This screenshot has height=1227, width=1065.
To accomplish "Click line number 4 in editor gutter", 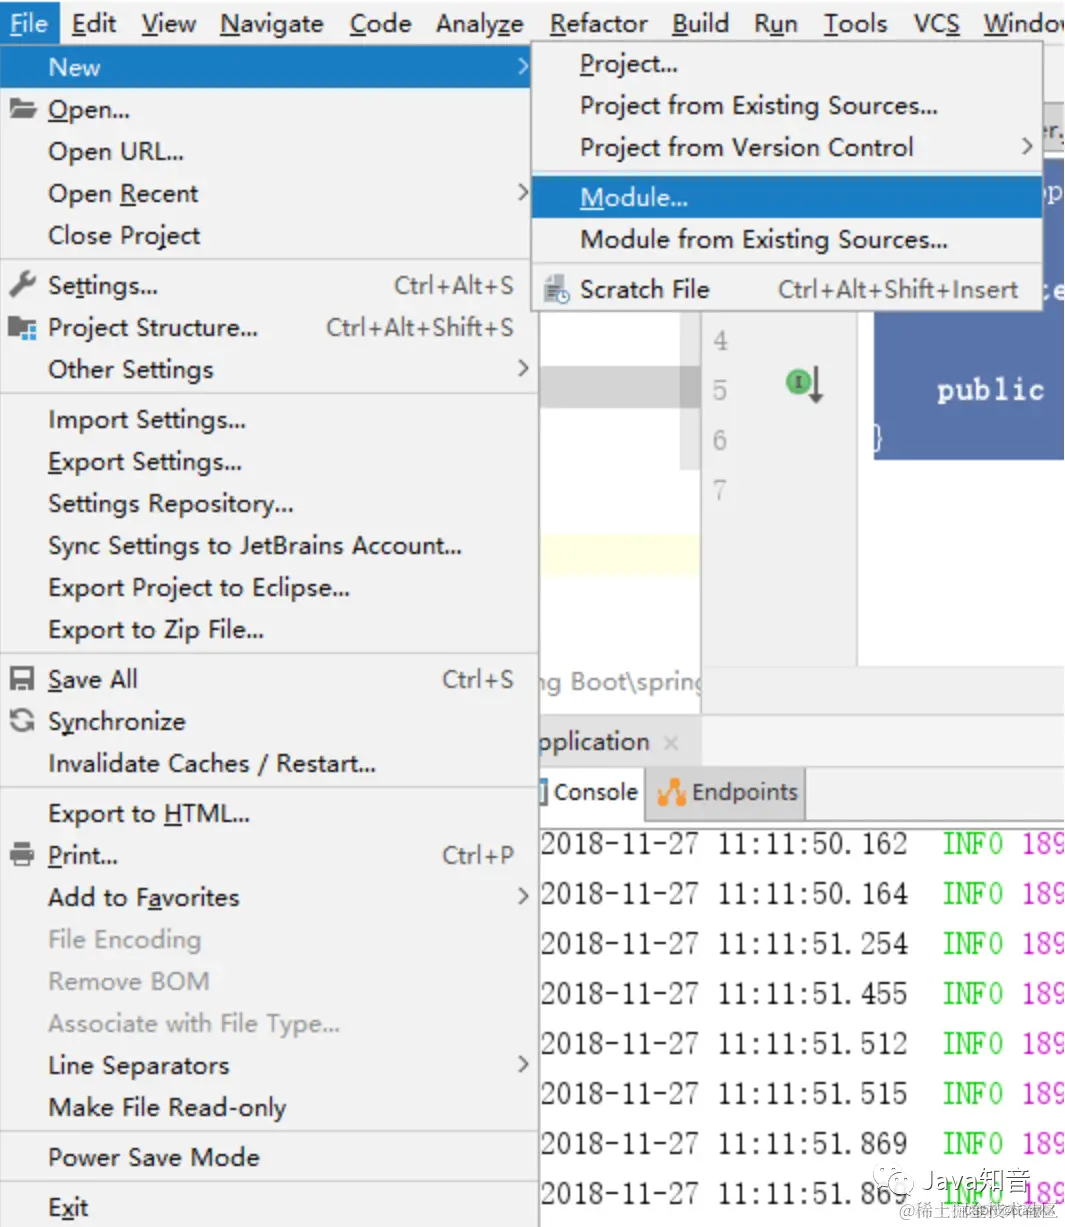I will click(x=720, y=341).
